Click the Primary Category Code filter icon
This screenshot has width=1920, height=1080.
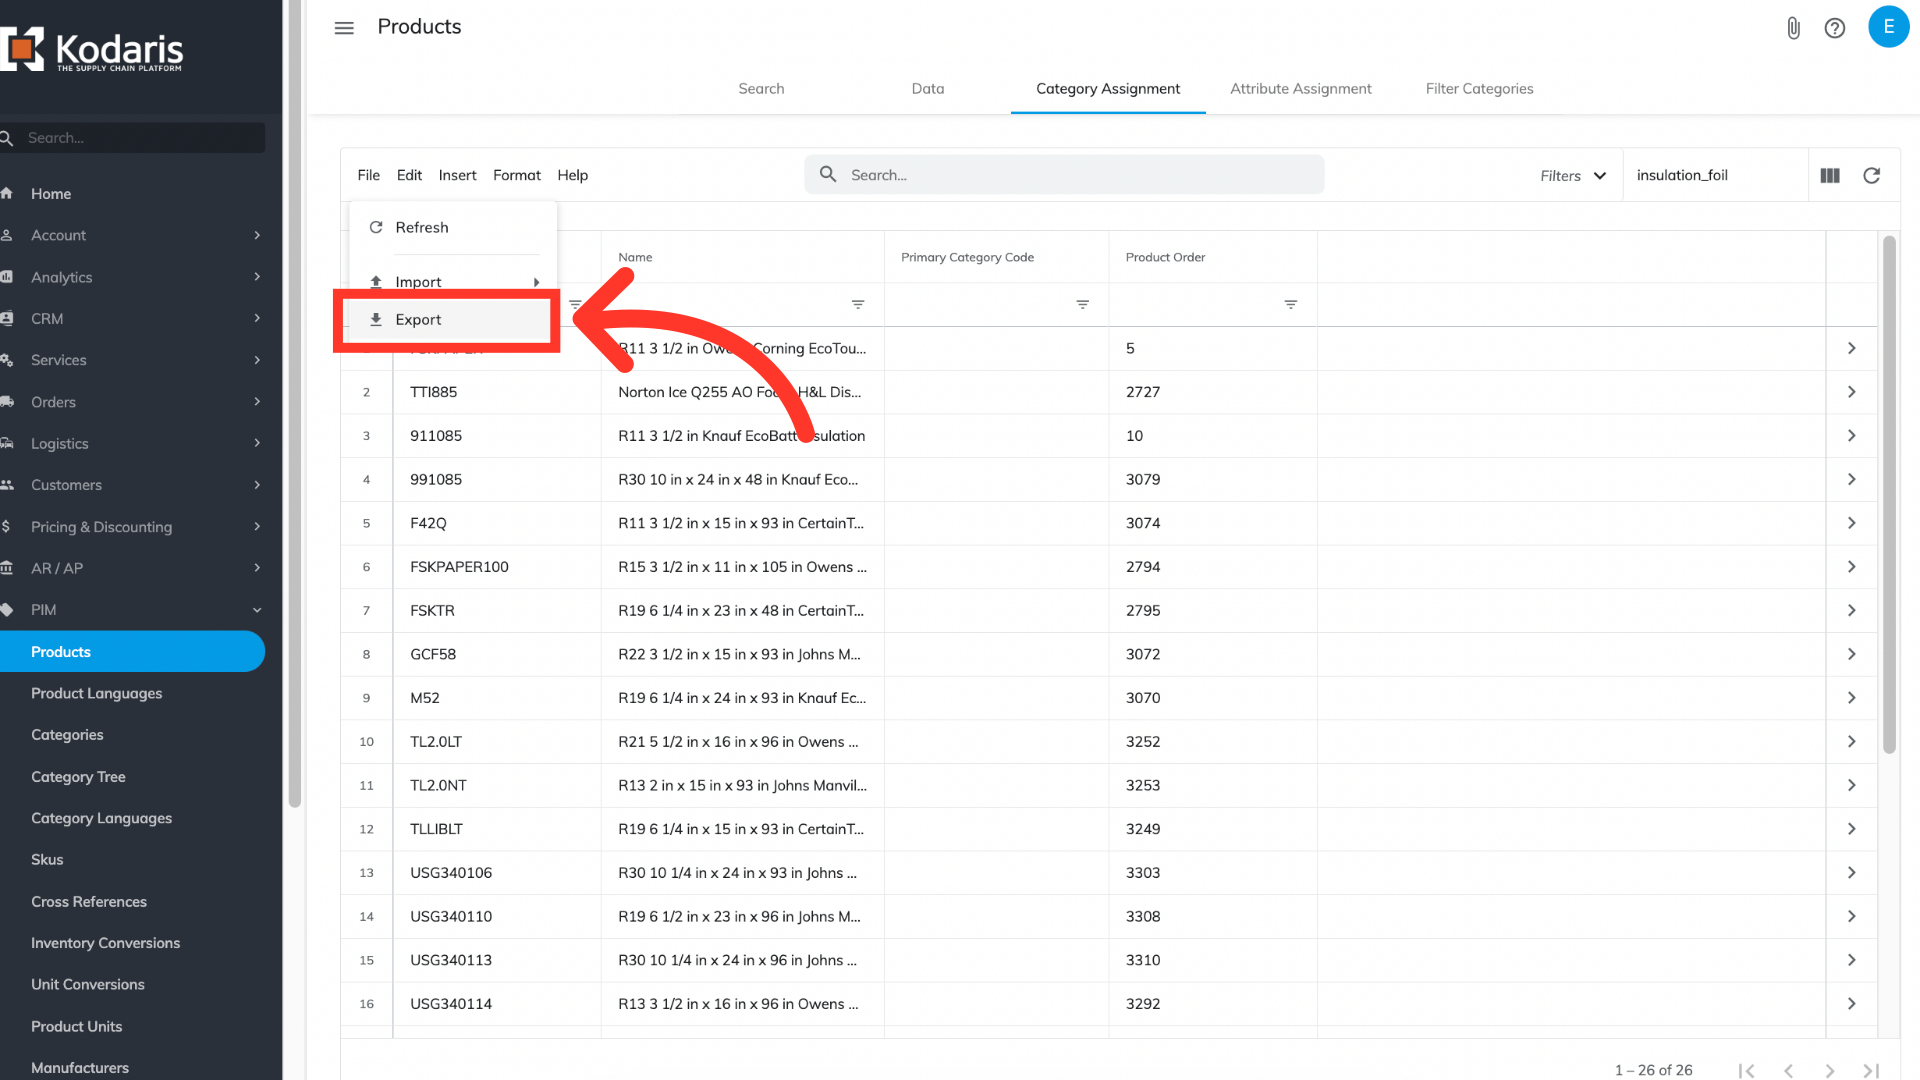[x=1082, y=304]
